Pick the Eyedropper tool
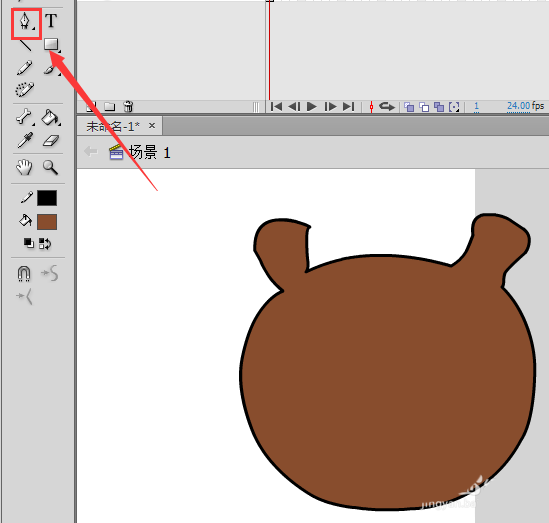549x523 pixels. pos(25,140)
